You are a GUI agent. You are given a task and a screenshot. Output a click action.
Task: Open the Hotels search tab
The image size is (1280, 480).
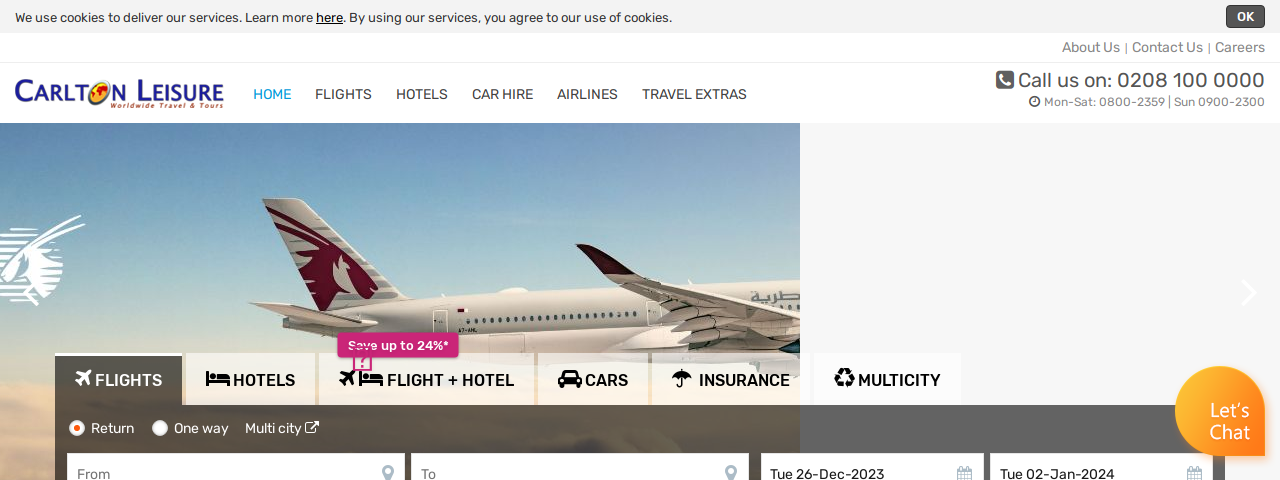(250, 379)
